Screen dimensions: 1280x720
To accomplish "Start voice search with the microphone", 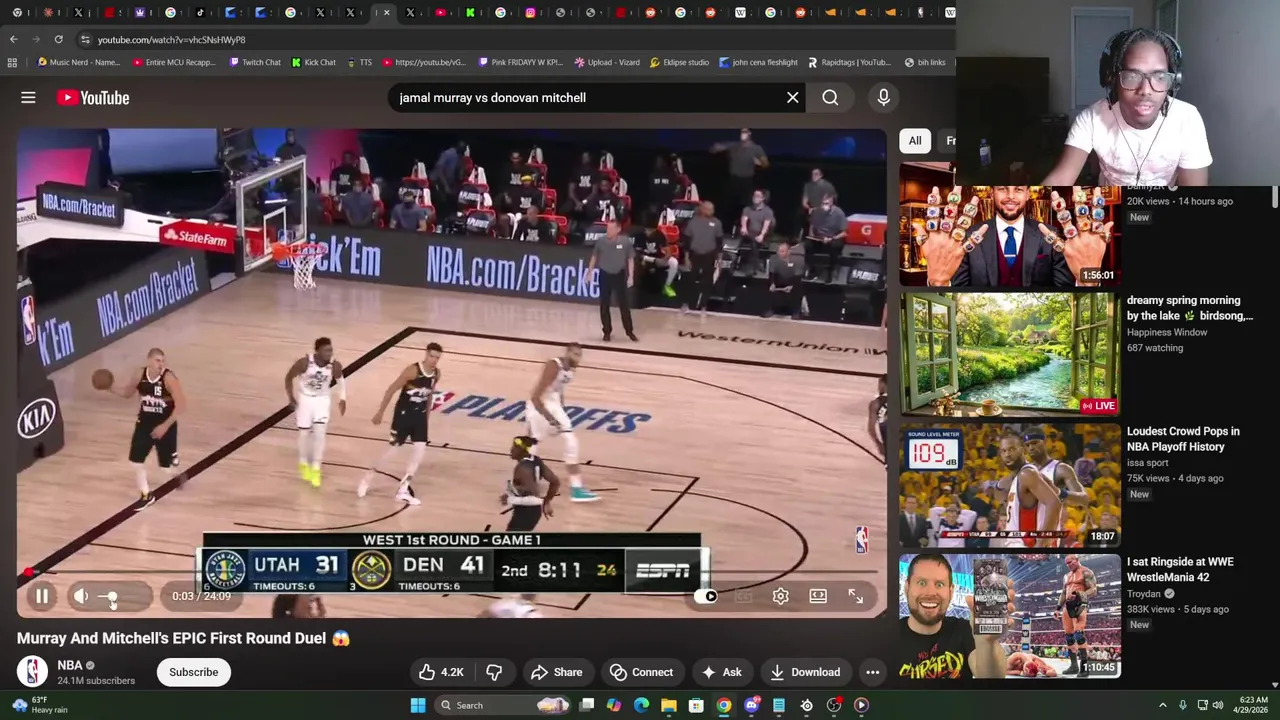I will 883,97.
